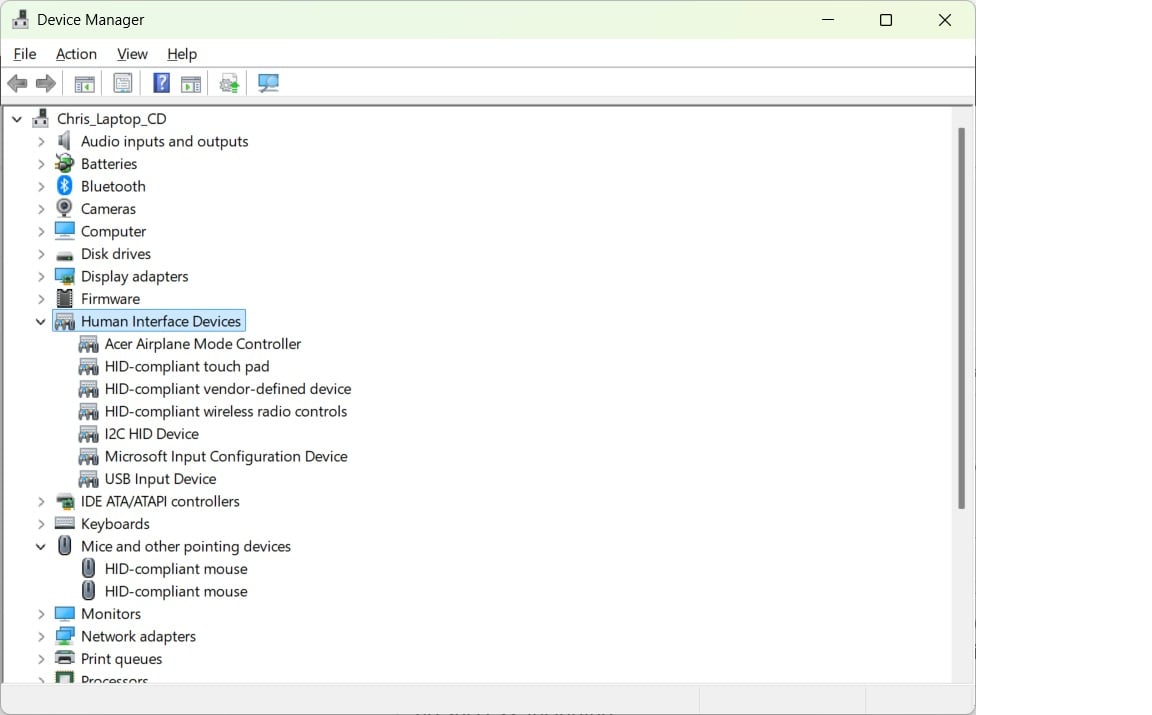
Task: Expand the Display adapters category
Action: [41, 276]
